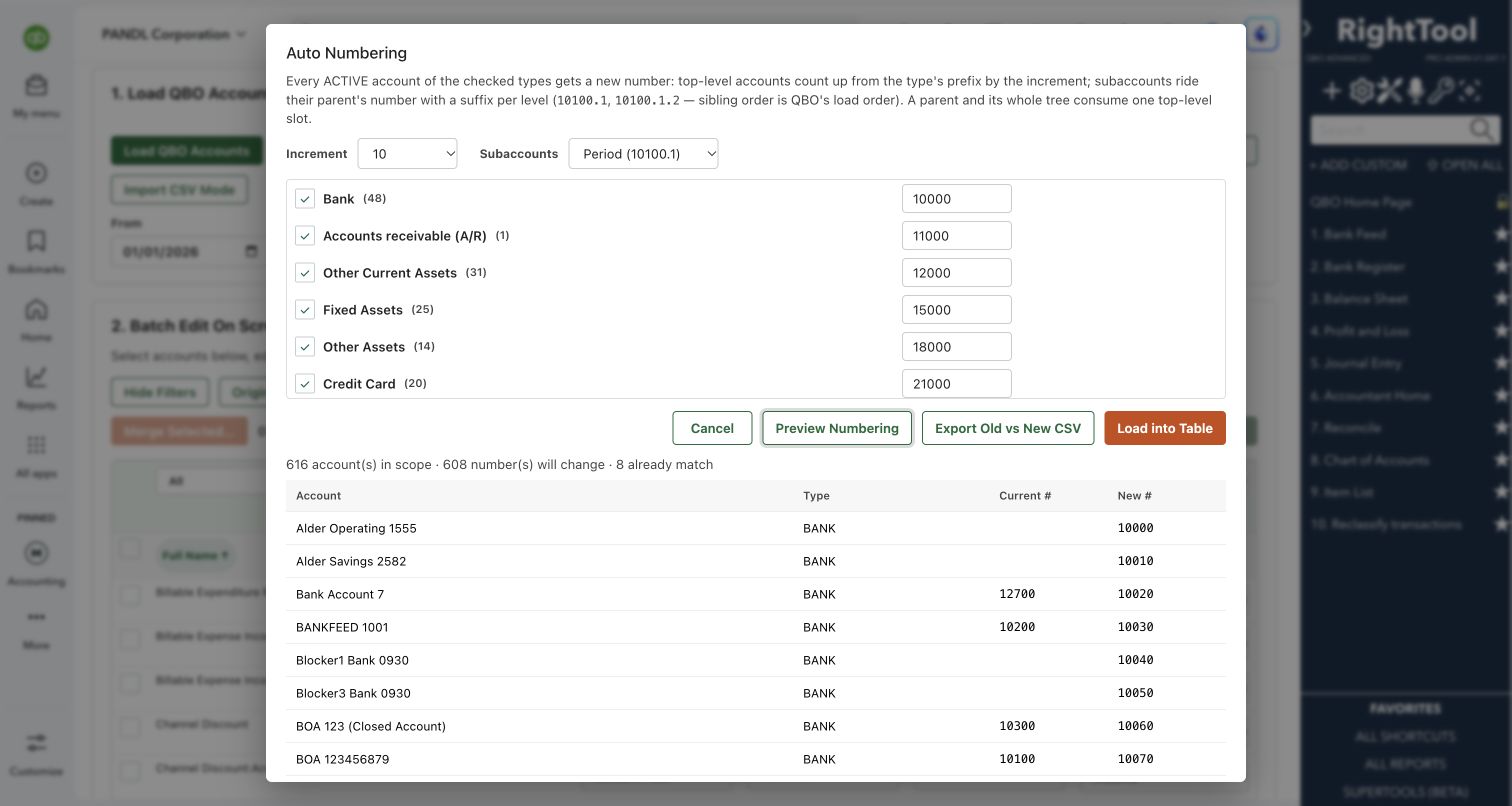This screenshot has width=1512, height=806.
Task: Open the Subaccounts format dropdown
Action: (x=643, y=154)
